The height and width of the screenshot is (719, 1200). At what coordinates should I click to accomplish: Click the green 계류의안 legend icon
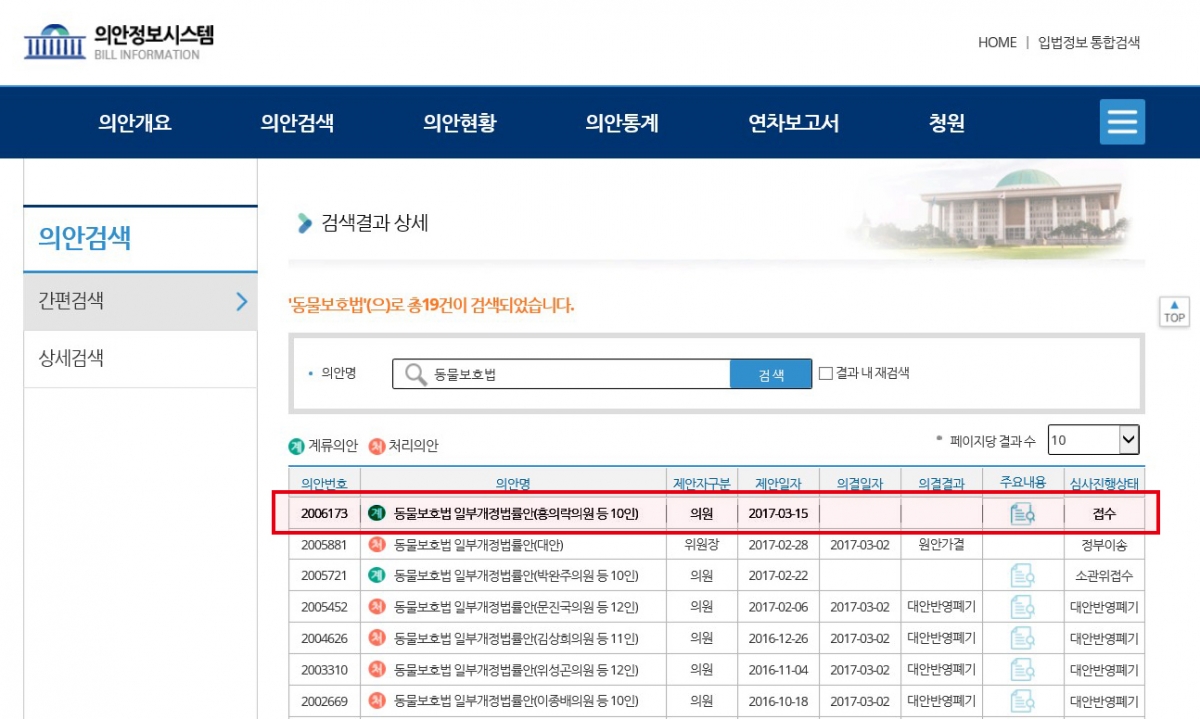(x=296, y=446)
